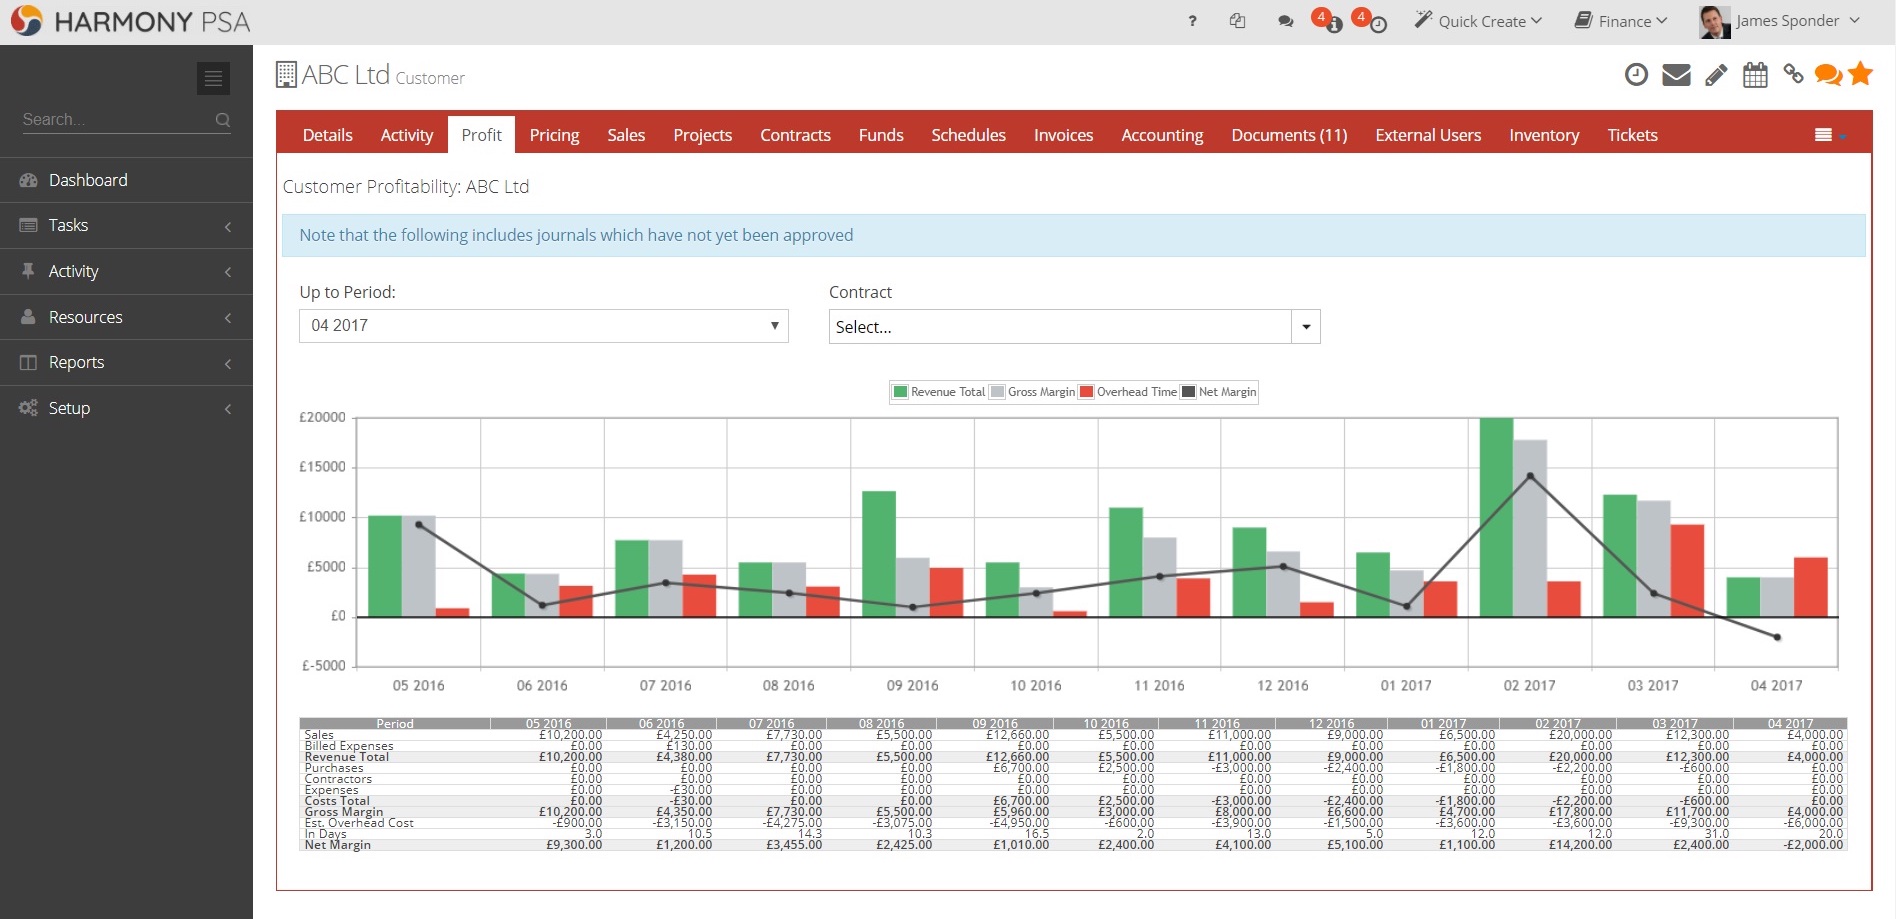The width and height of the screenshot is (1896, 919).
Task: Click the customer clock history icon
Action: (1636, 74)
